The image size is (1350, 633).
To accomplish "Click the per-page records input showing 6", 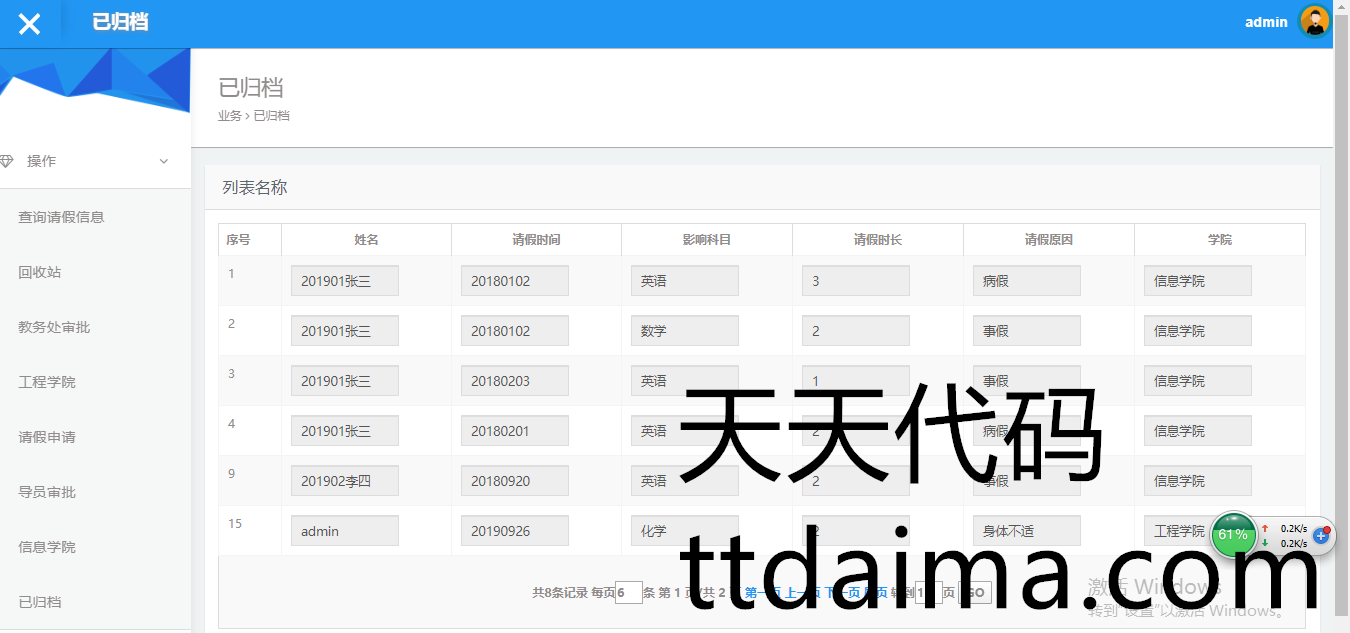I will point(628,593).
